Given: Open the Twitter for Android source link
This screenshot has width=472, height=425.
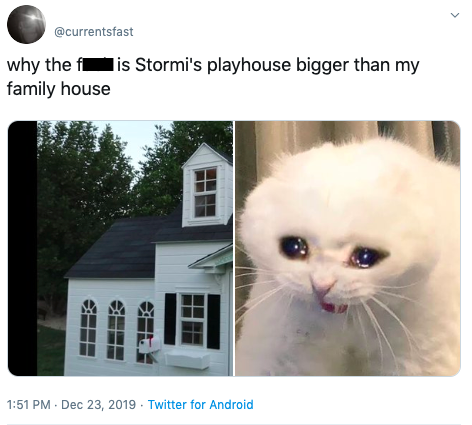Looking at the screenshot, I should click(x=200, y=404).
